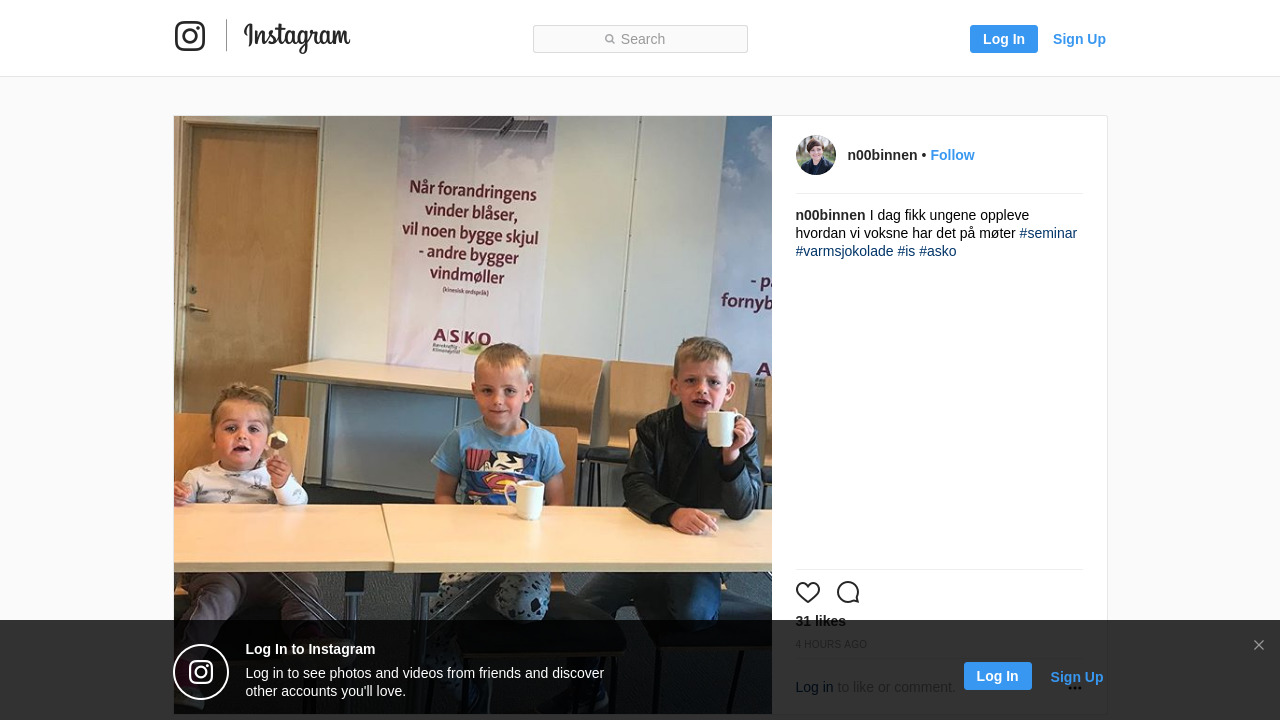Click the Instagram circle icon in bottom banner
Screen dimensions: 1280x720
click(201, 672)
